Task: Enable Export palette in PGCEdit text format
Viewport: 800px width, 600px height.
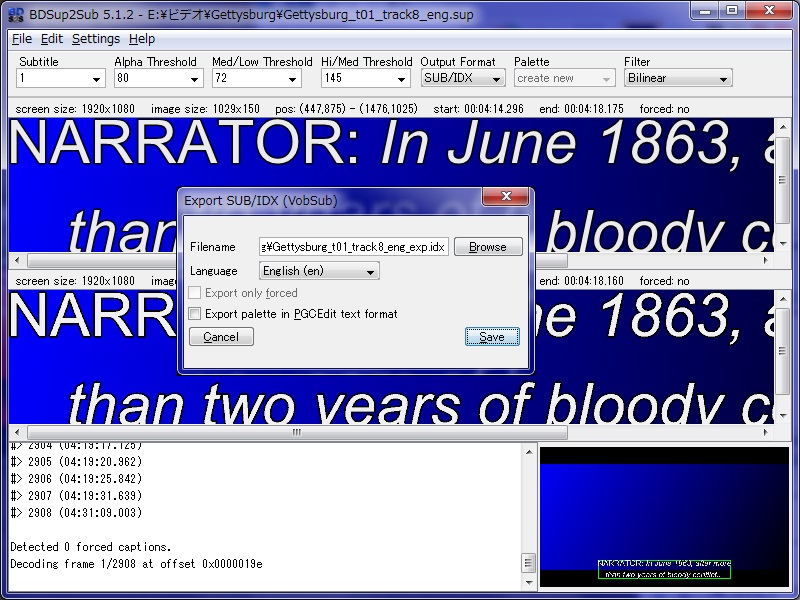Action: pyautogui.click(x=196, y=314)
